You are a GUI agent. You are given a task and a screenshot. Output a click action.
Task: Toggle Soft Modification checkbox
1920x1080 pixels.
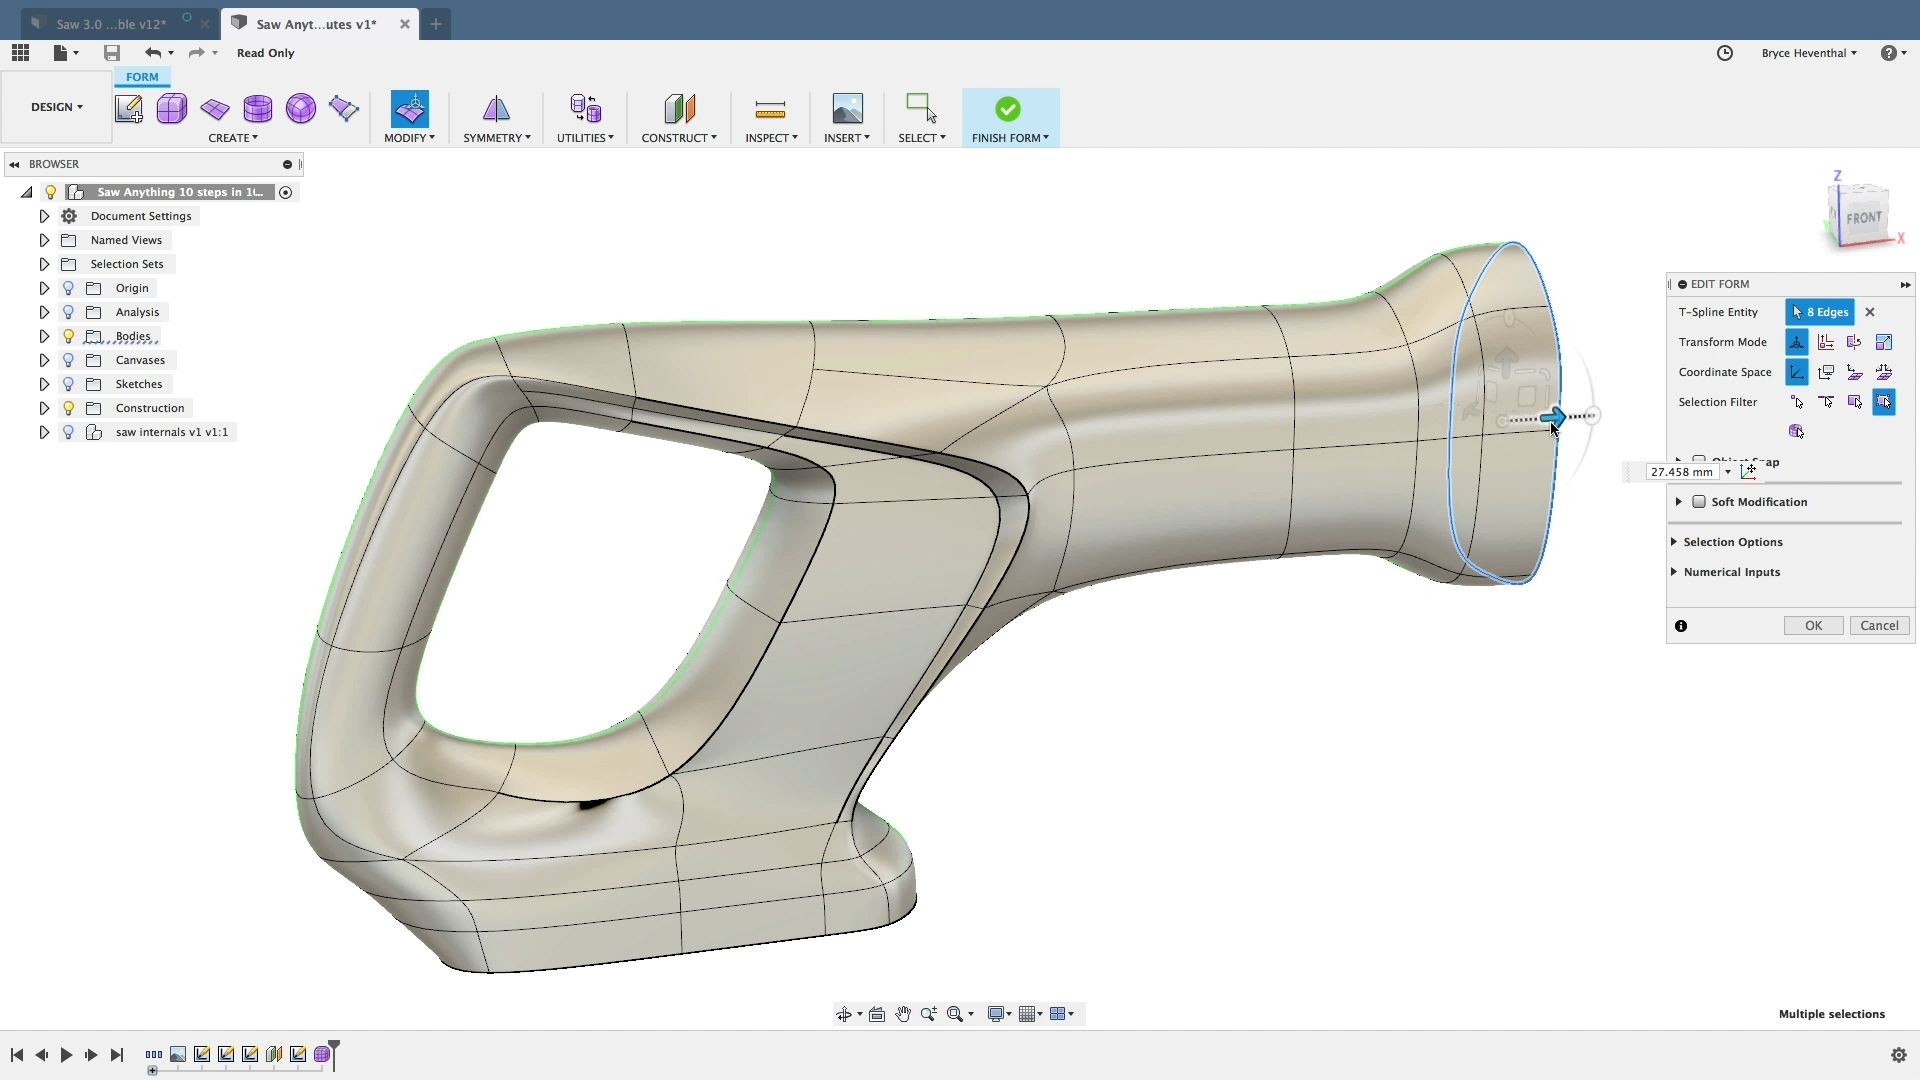1698,502
